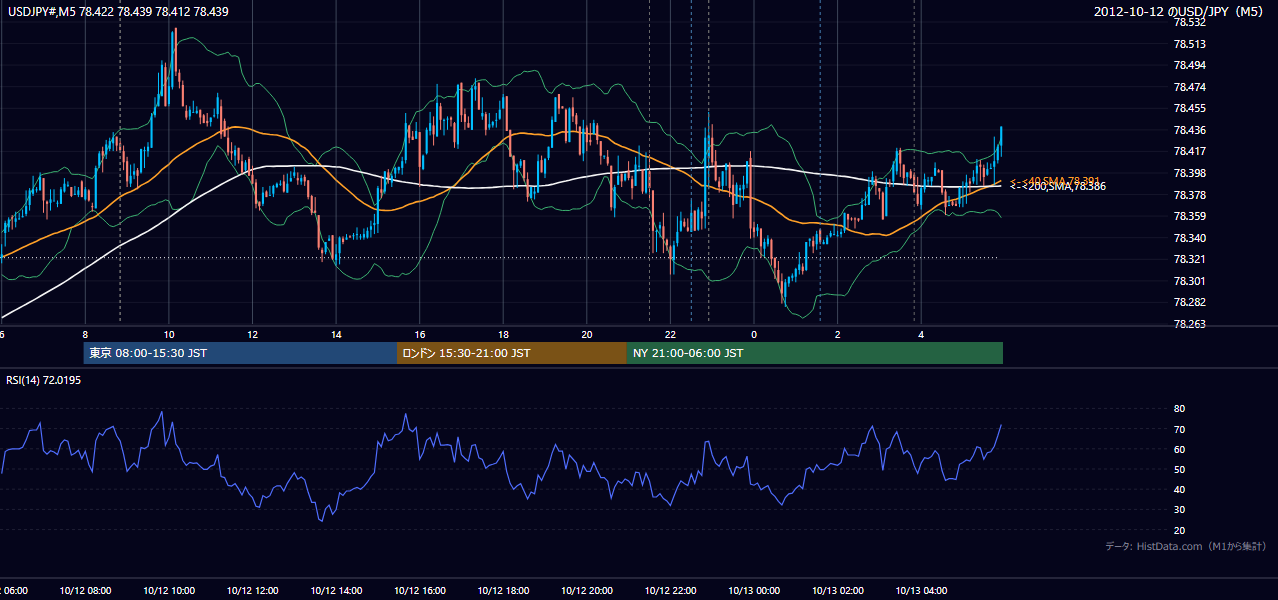Click the 10/12 12:00 time label

(x=252, y=591)
